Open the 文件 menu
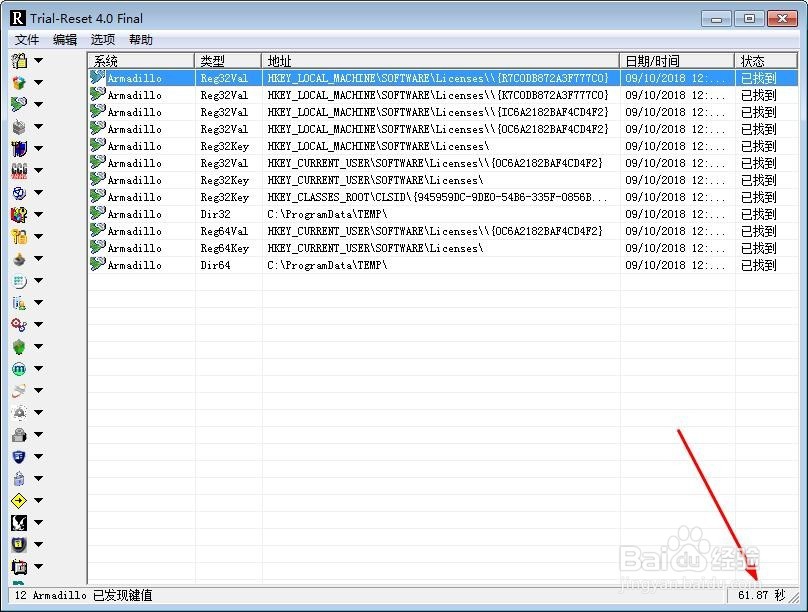808x612 pixels. coord(27,40)
